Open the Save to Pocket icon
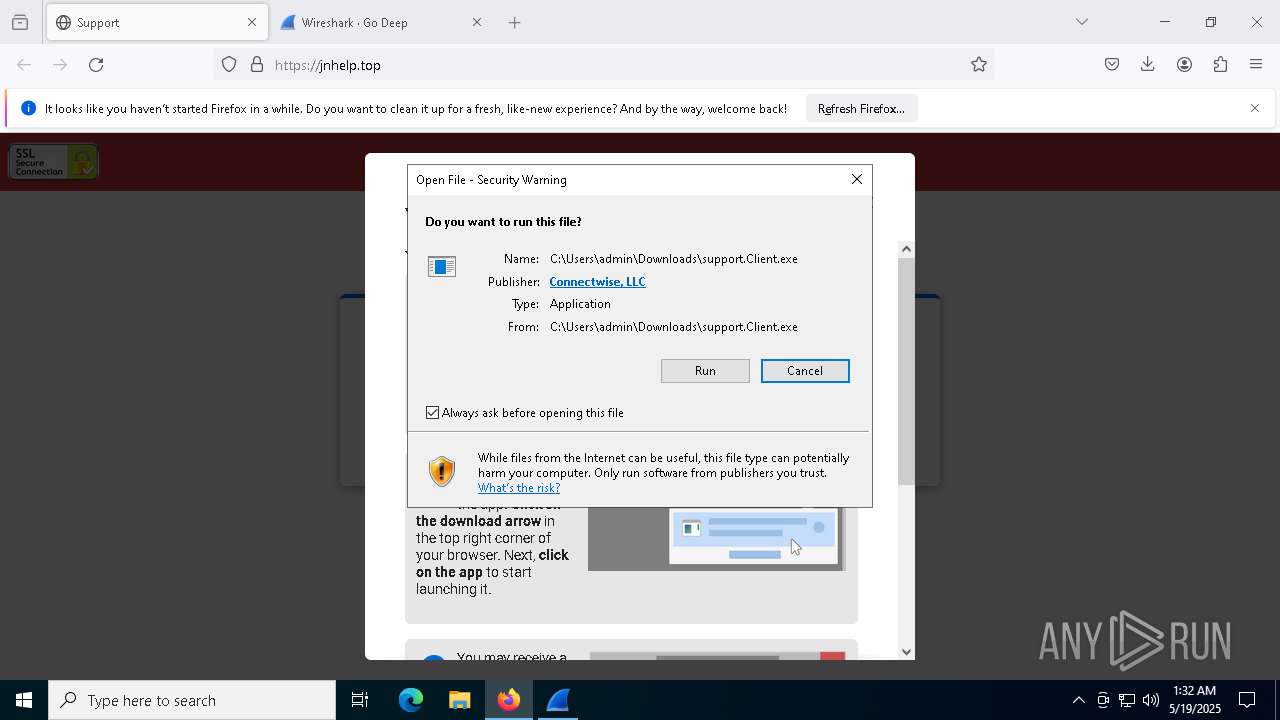The width and height of the screenshot is (1280, 720). [1112, 65]
